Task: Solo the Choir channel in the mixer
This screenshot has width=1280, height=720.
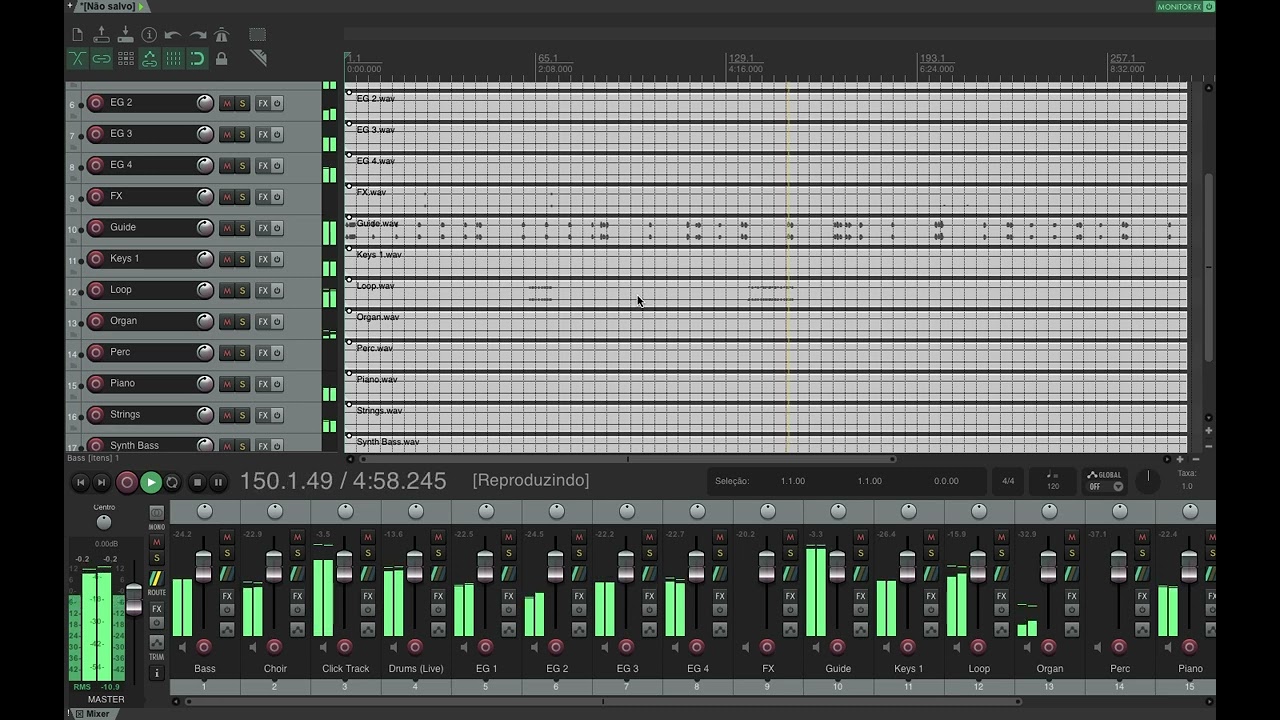Action: [x=297, y=553]
